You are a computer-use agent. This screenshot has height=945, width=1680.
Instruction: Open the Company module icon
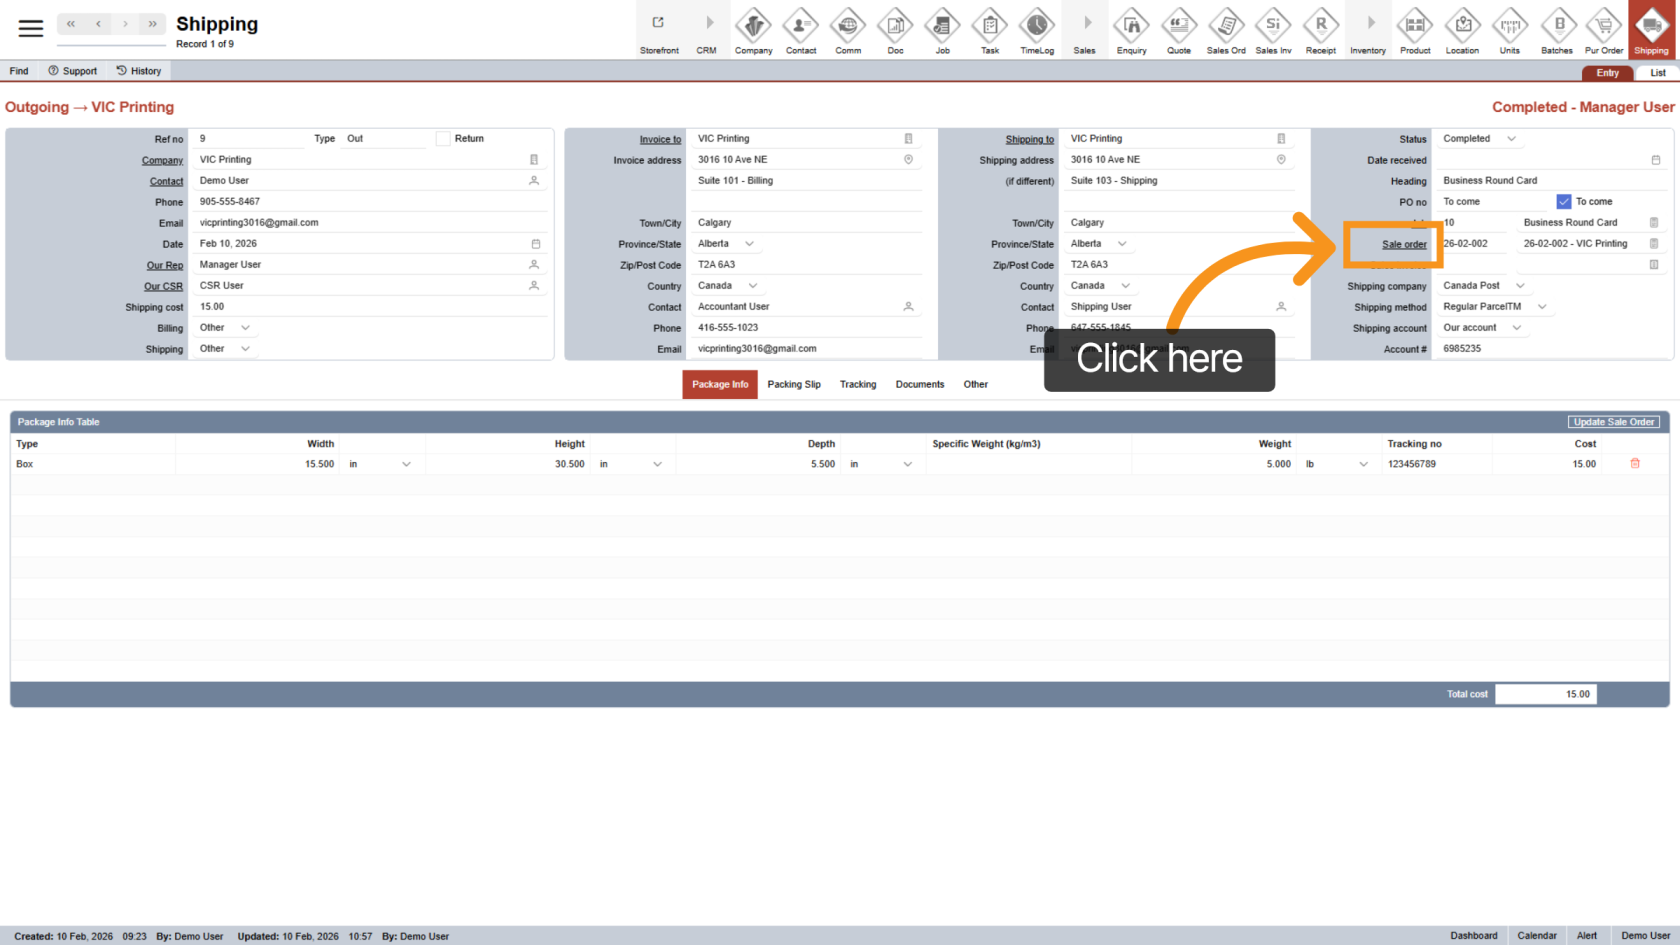click(x=753, y=30)
